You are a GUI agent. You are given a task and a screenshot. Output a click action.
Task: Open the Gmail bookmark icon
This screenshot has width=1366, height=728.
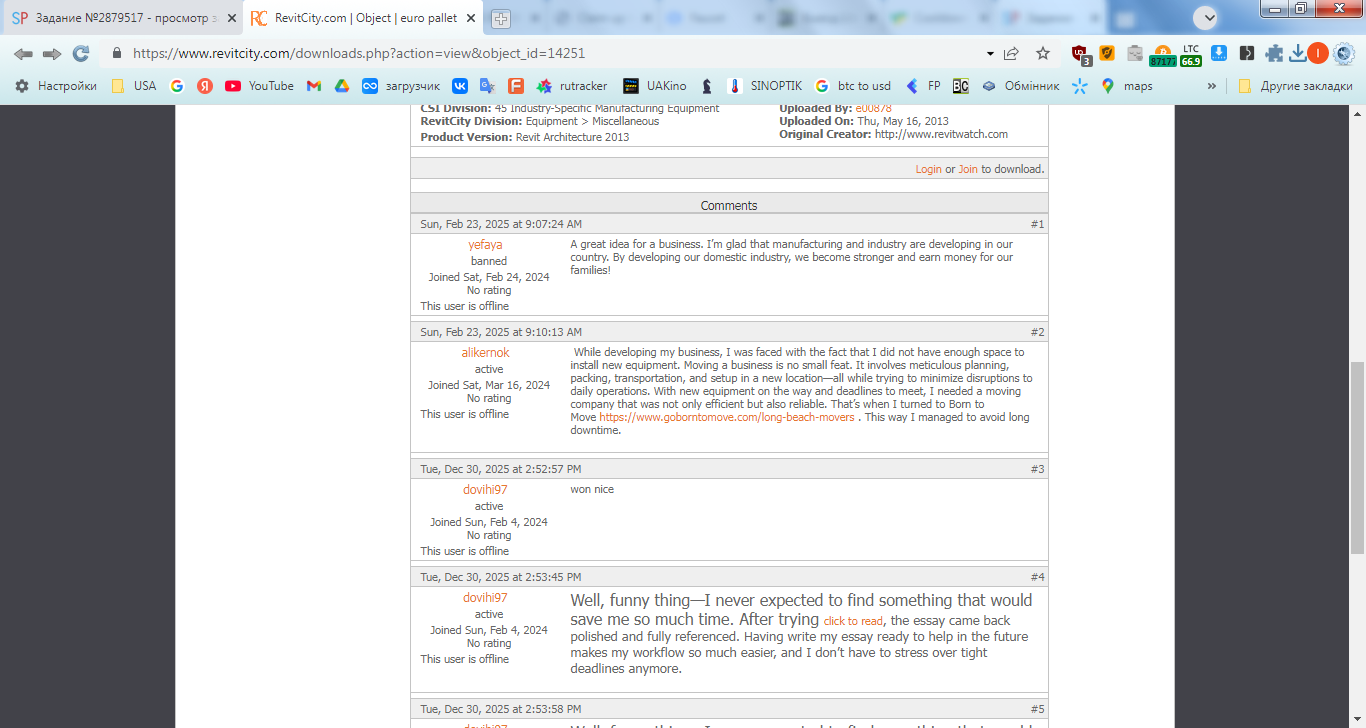pyautogui.click(x=314, y=86)
